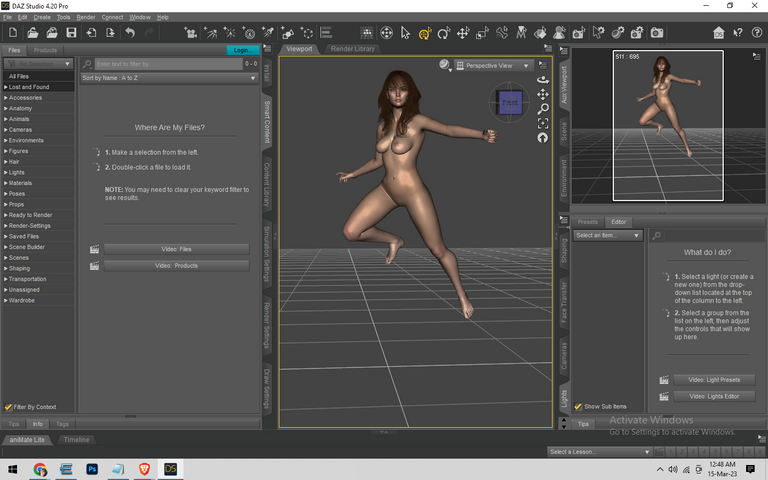Open the Select a Lesson dropdown
768x480 pixels.
(x=599, y=452)
